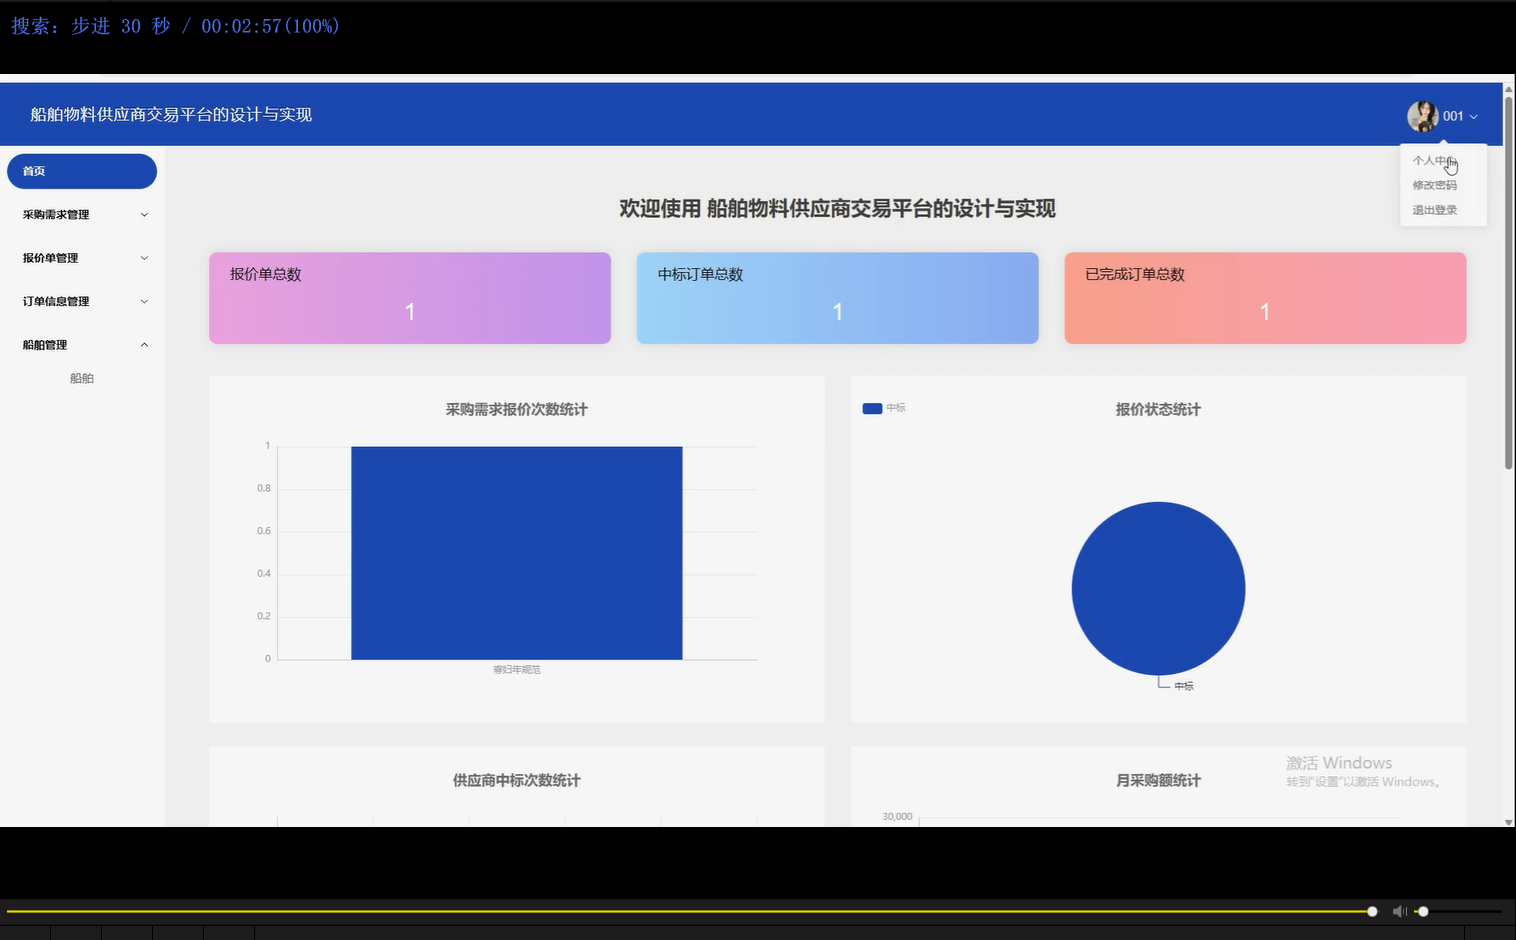Select the 船舶 submenu item

tap(82, 378)
